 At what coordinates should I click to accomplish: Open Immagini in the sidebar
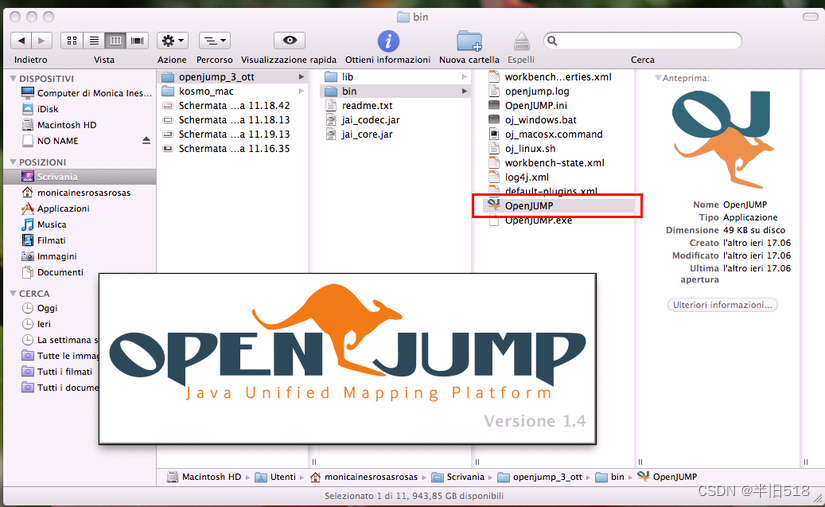coord(49,256)
